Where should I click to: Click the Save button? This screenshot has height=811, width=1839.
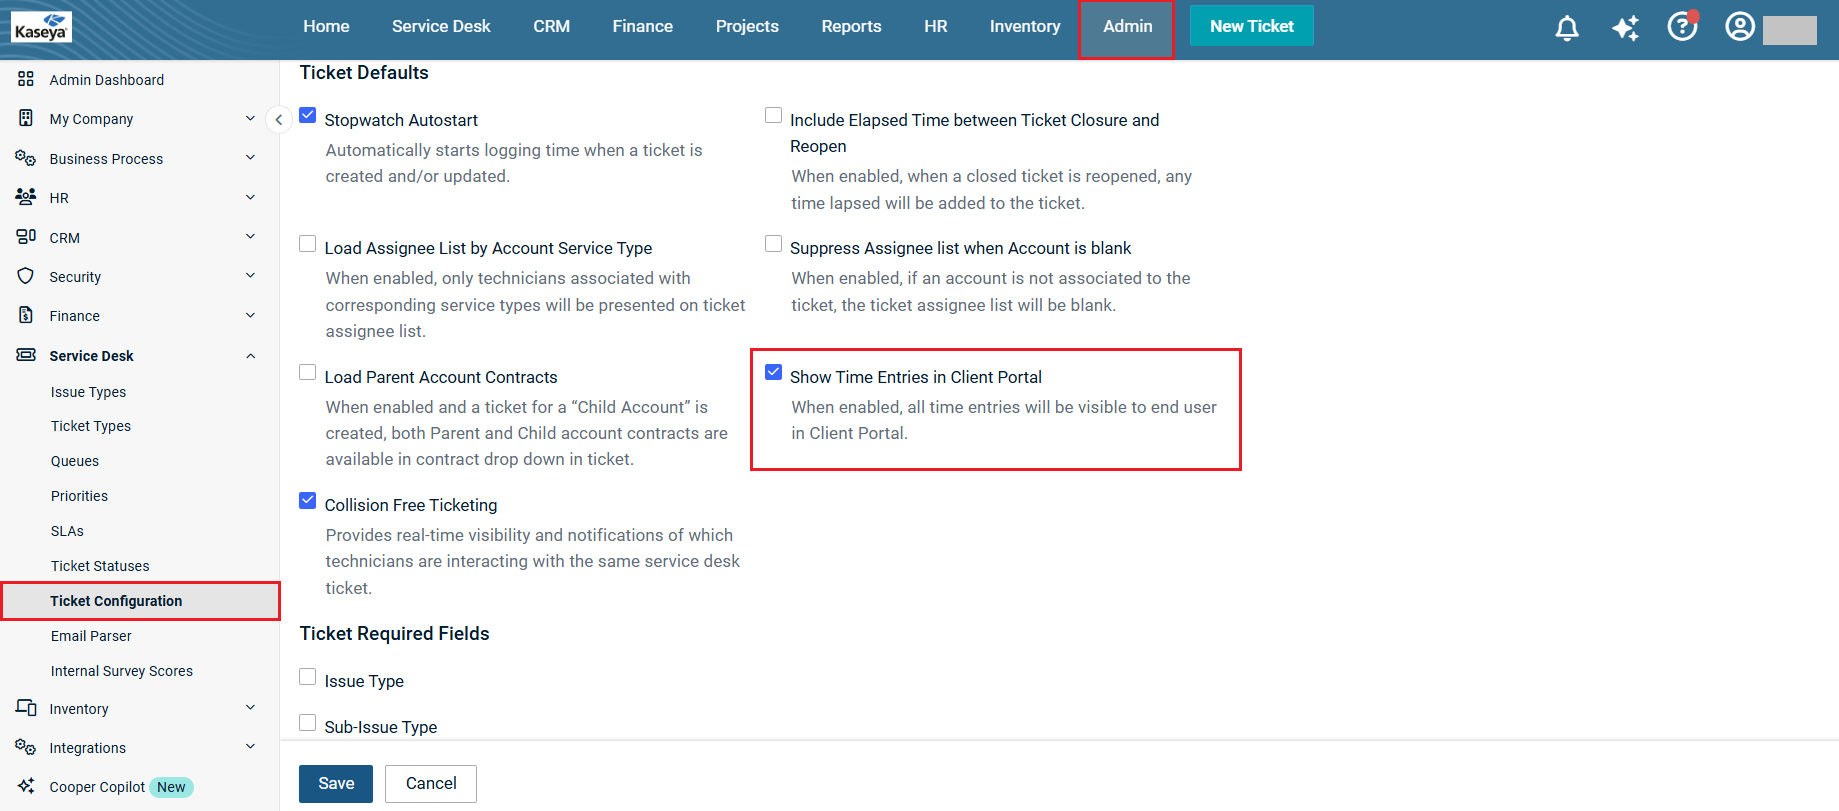click(x=336, y=784)
